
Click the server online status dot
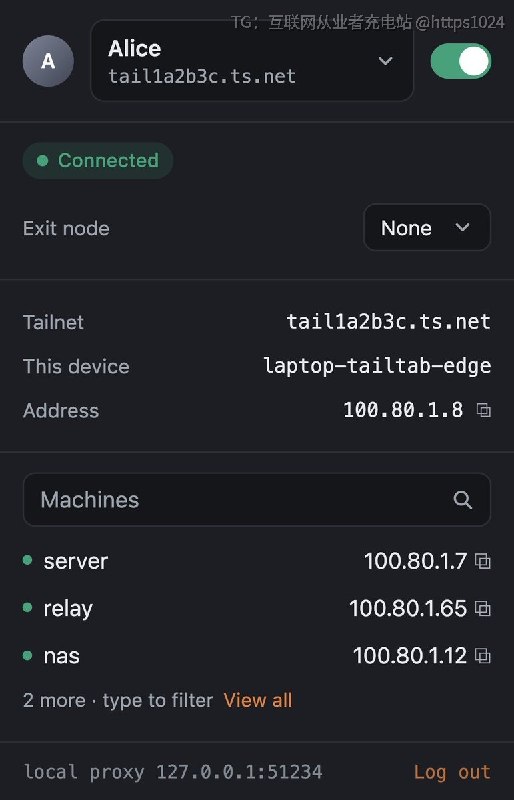coord(28,560)
